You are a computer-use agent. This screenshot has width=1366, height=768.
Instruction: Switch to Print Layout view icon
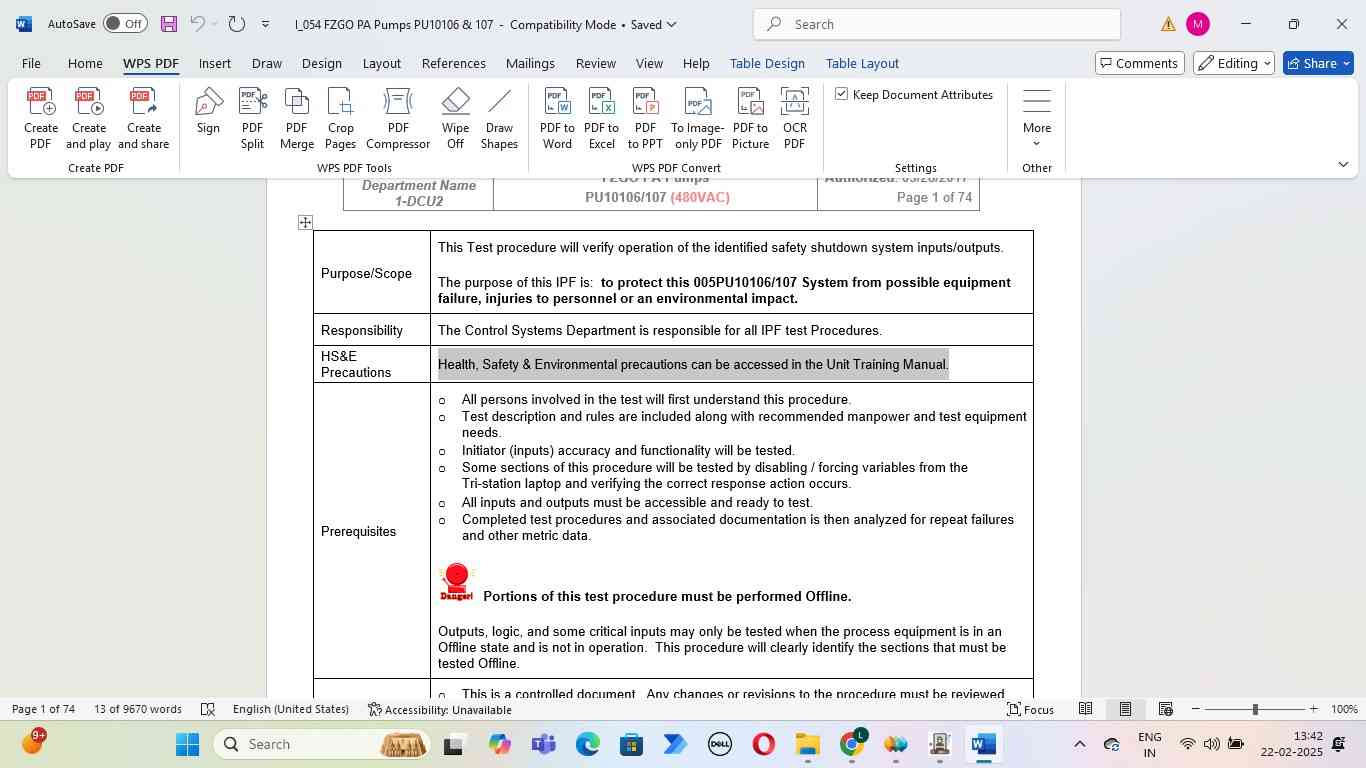click(1125, 709)
